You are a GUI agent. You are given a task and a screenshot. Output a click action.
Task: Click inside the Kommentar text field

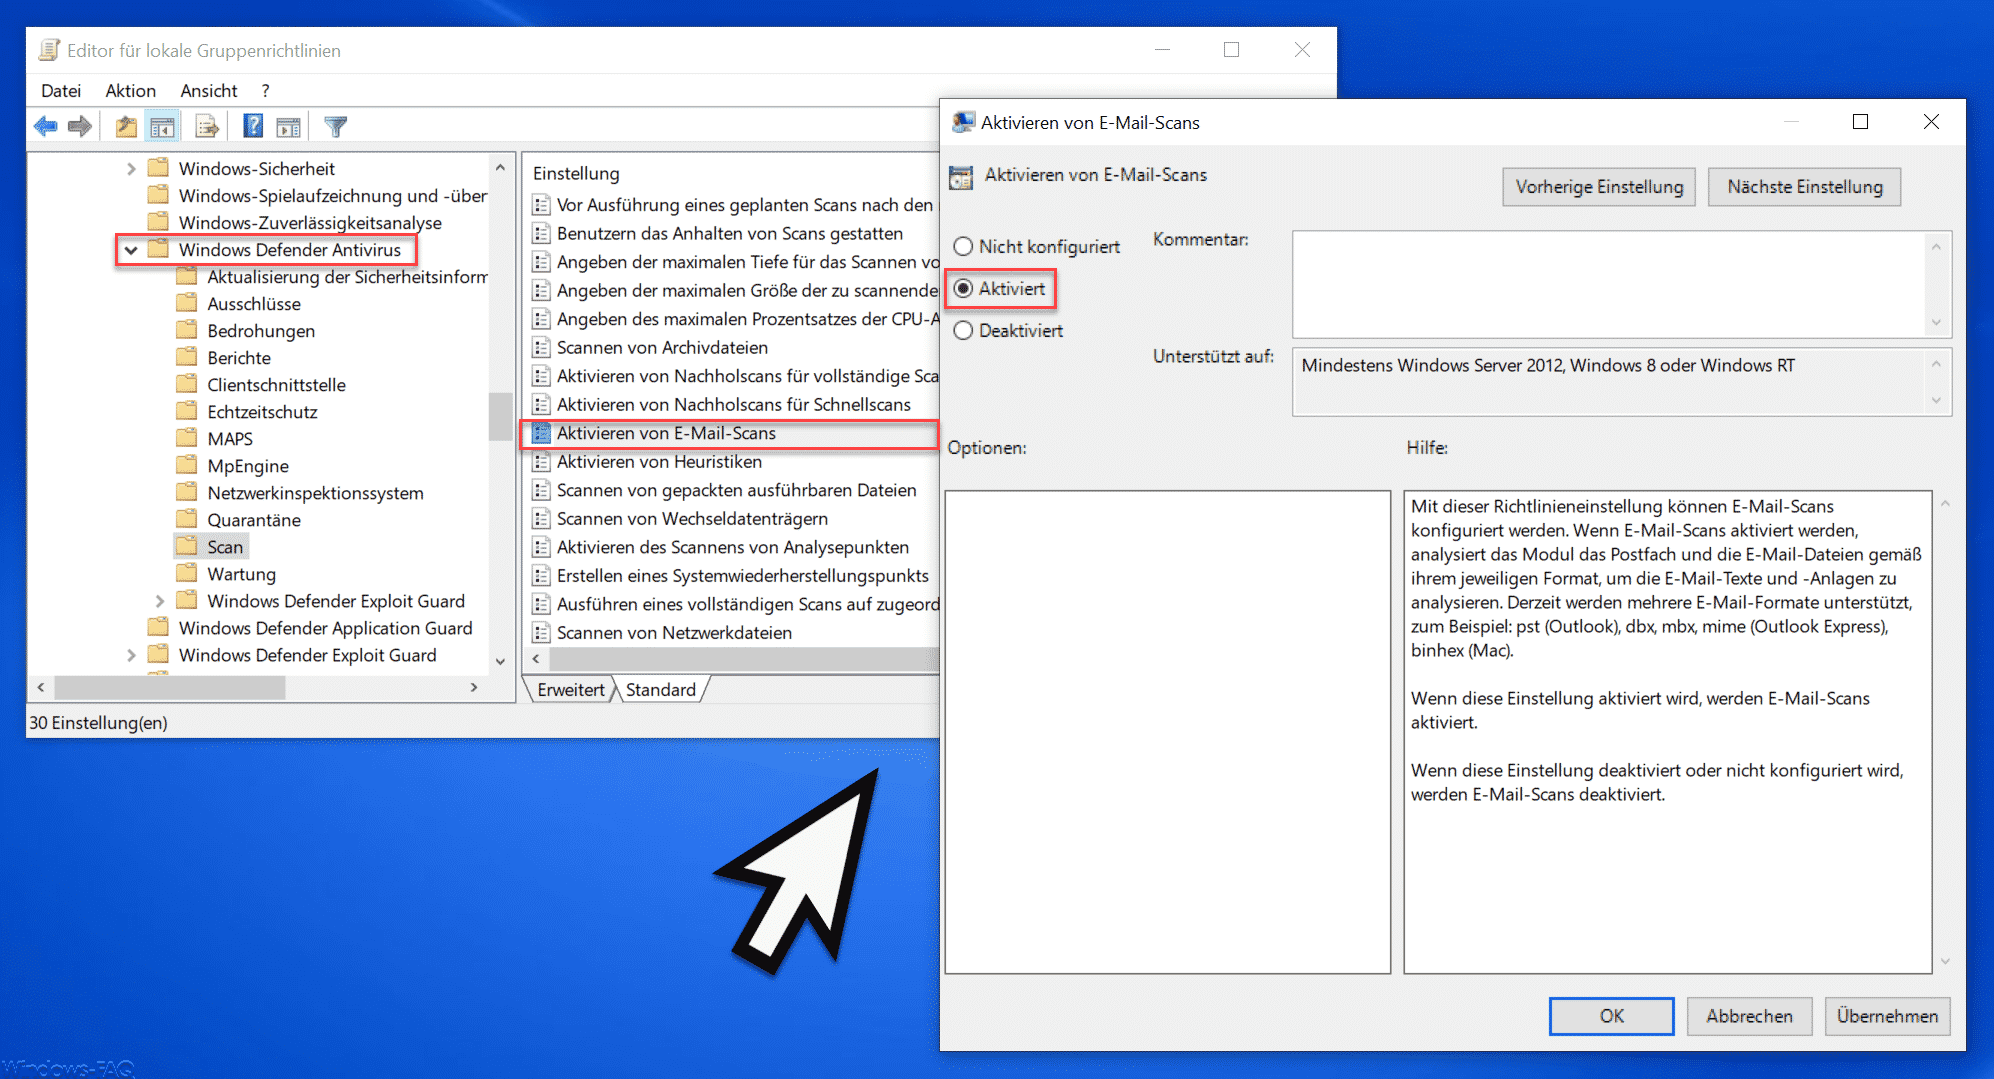coord(1610,284)
